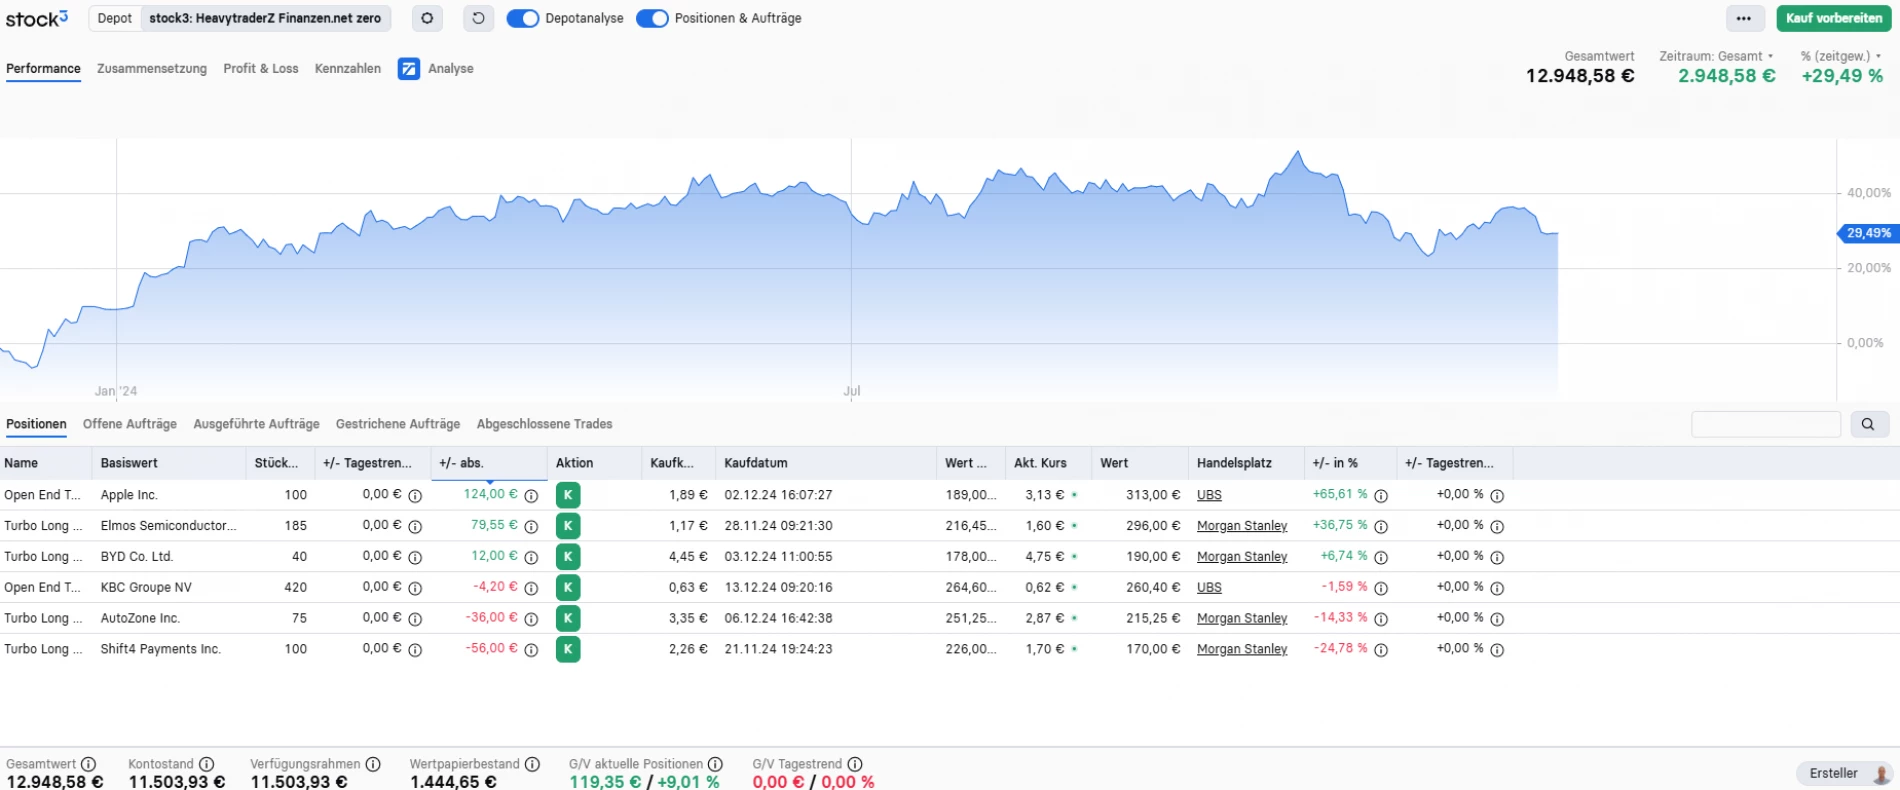This screenshot has height=790, width=1900.
Task: Open the UBS link in Apple row
Action: tap(1209, 495)
